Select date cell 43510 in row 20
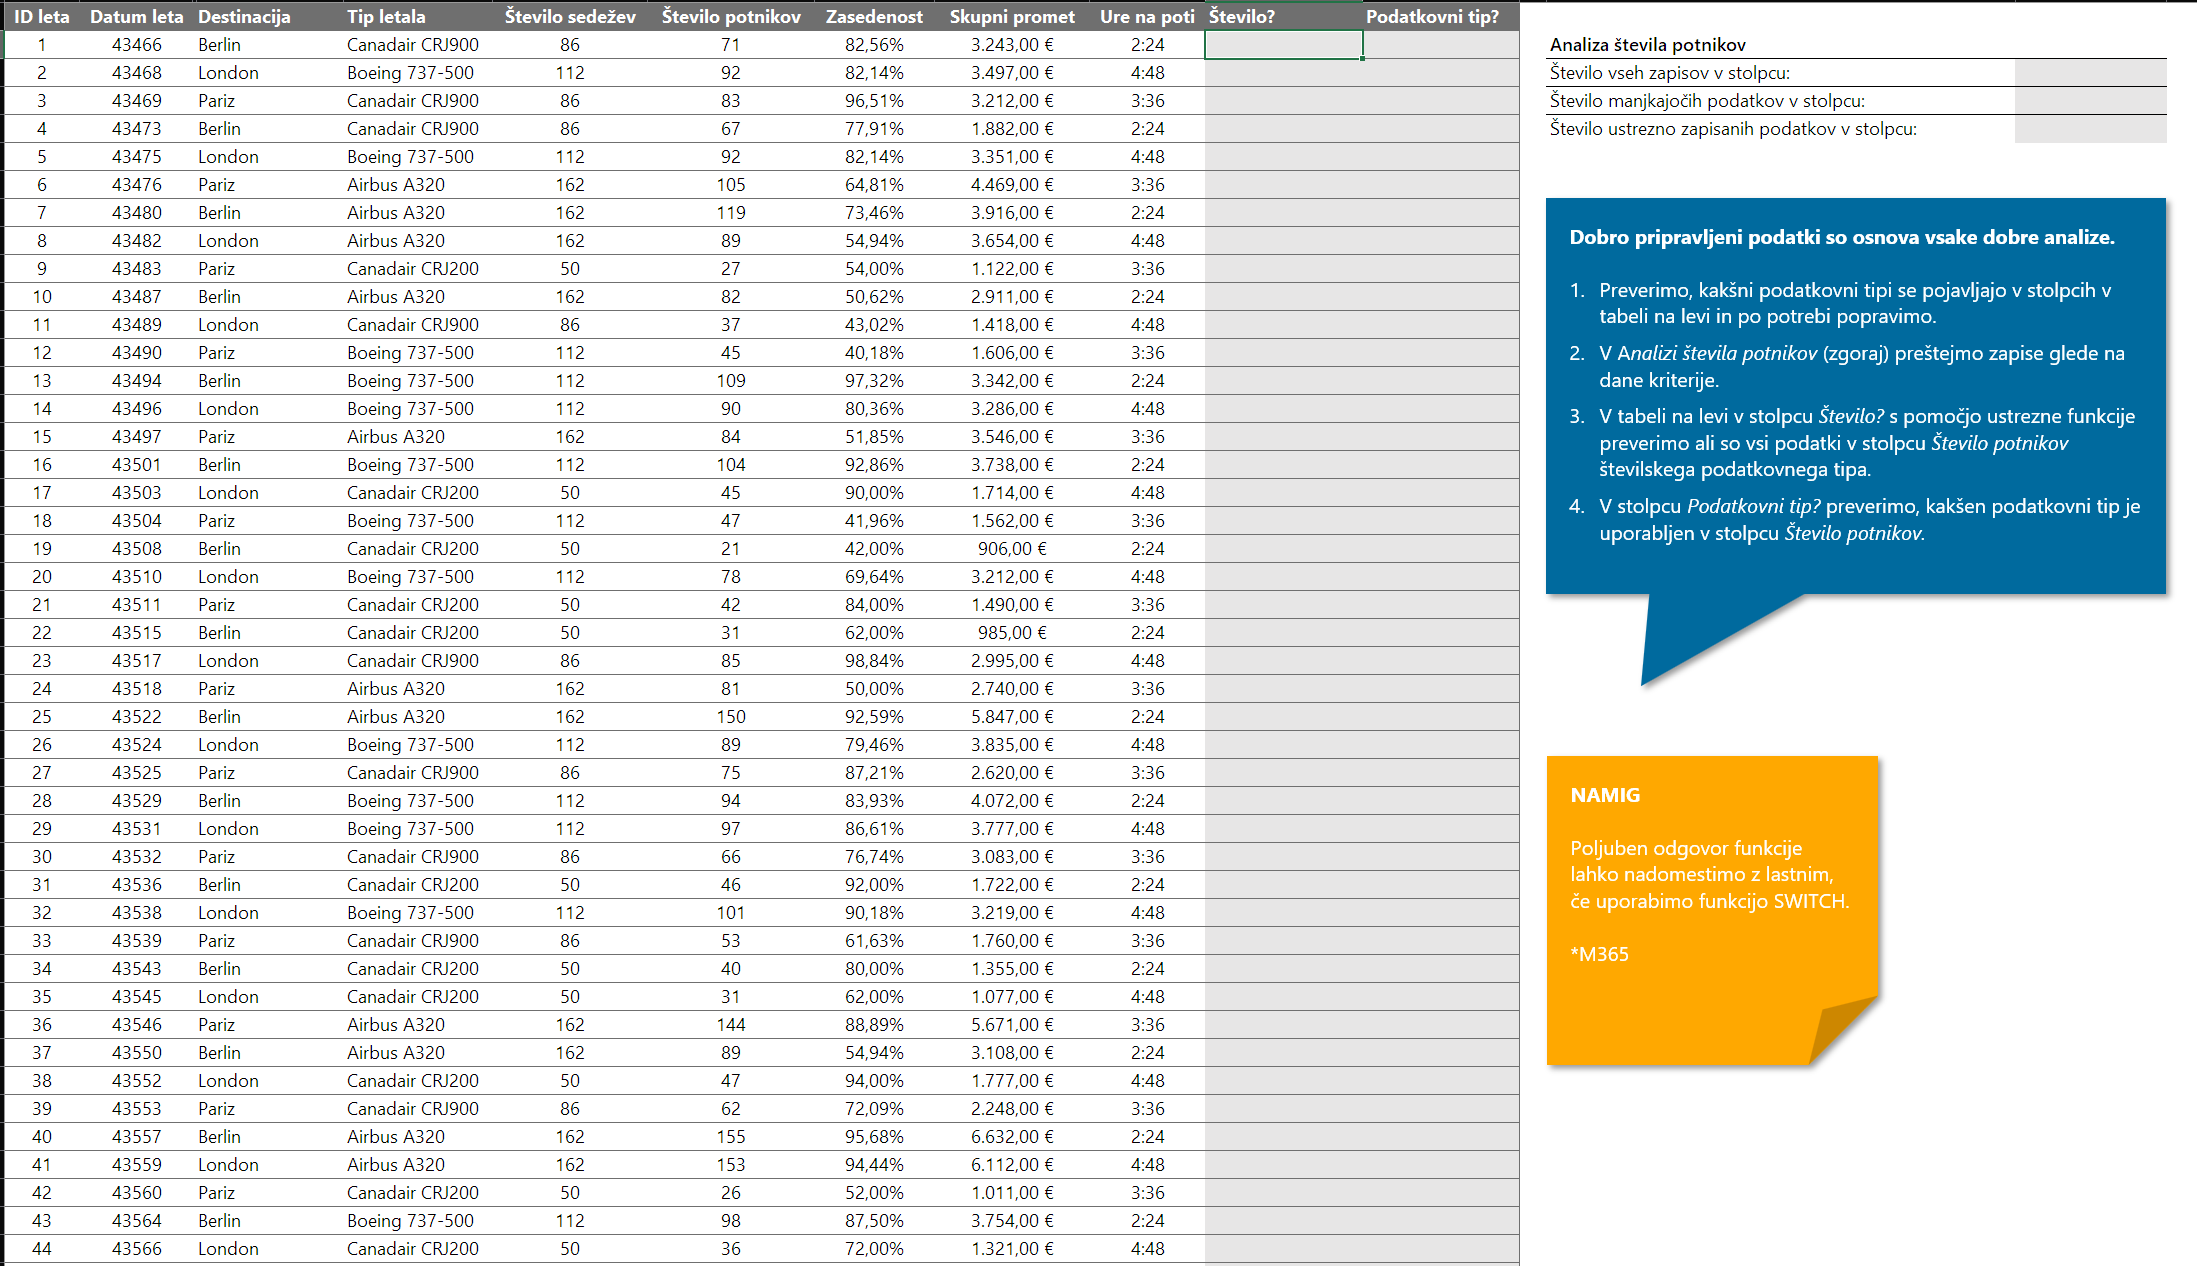2197x1266 pixels. (137, 577)
